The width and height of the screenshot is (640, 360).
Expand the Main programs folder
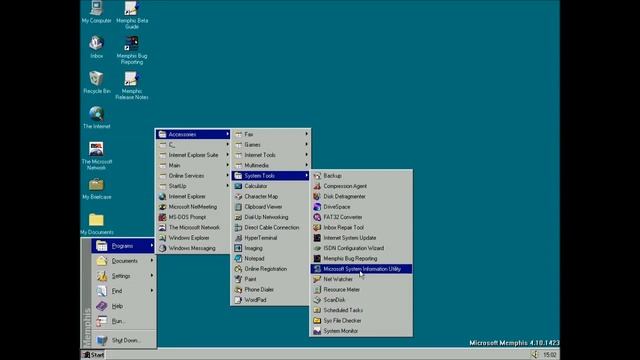(x=193, y=165)
